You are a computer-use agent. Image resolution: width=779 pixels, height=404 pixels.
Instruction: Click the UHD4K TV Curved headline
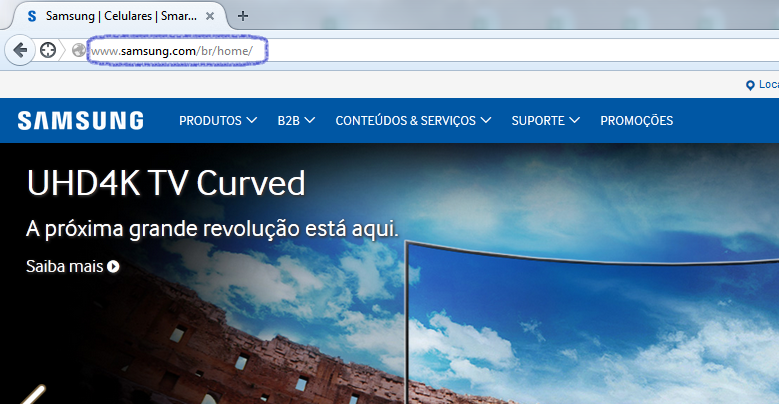(166, 183)
